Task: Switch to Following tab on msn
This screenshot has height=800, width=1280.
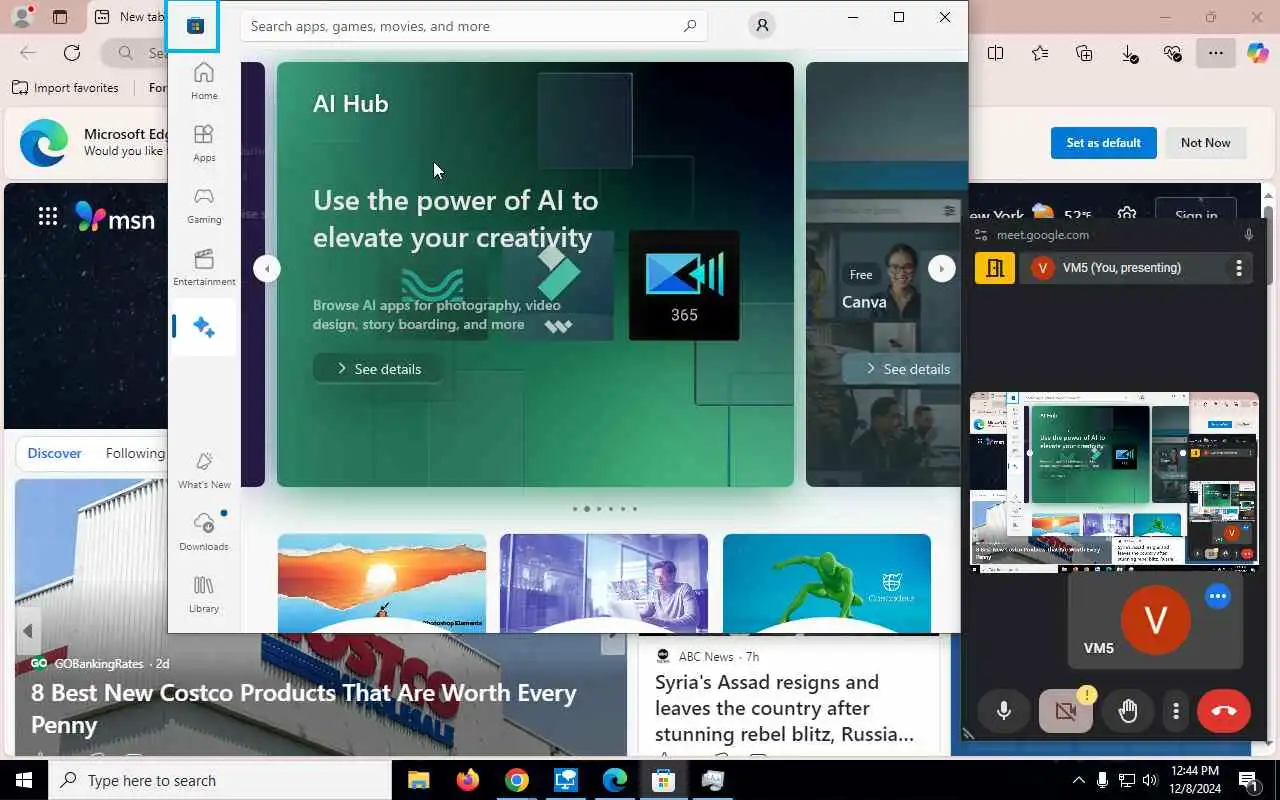Action: point(135,453)
